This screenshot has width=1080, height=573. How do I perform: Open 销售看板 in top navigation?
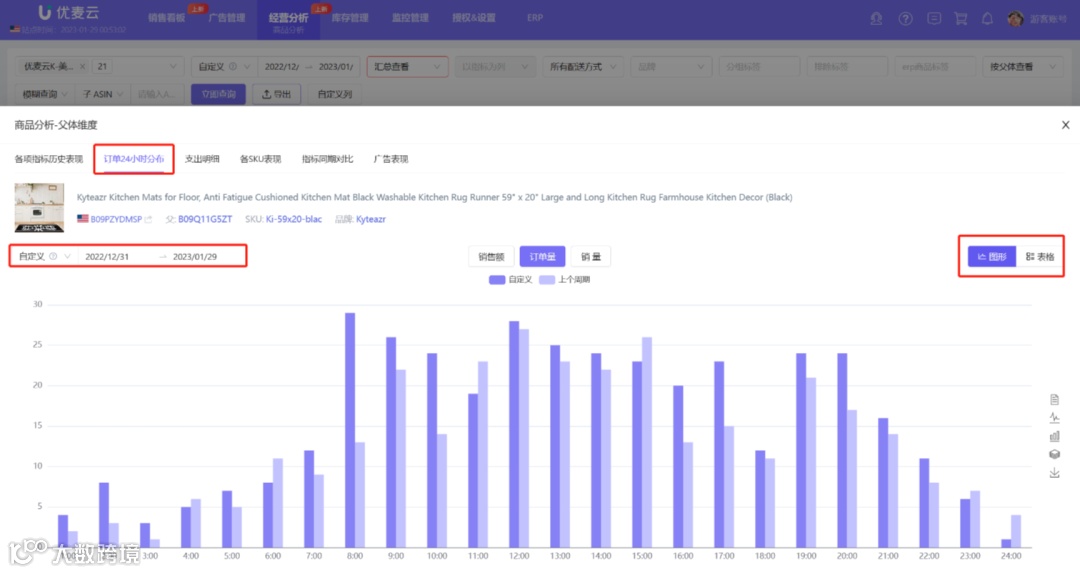coord(166,18)
